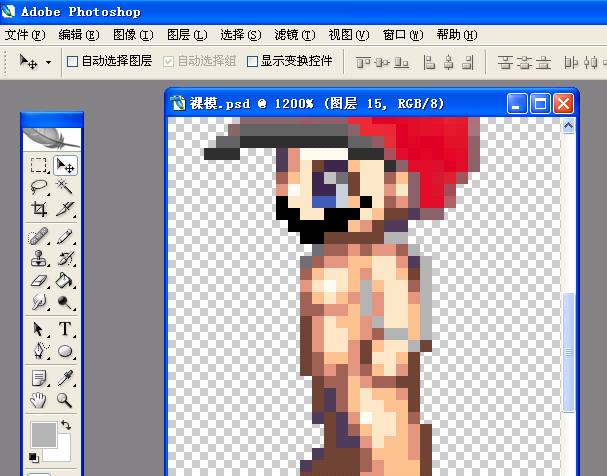Activate the Eraser tool
The width and height of the screenshot is (607, 476).
click(x=39, y=280)
